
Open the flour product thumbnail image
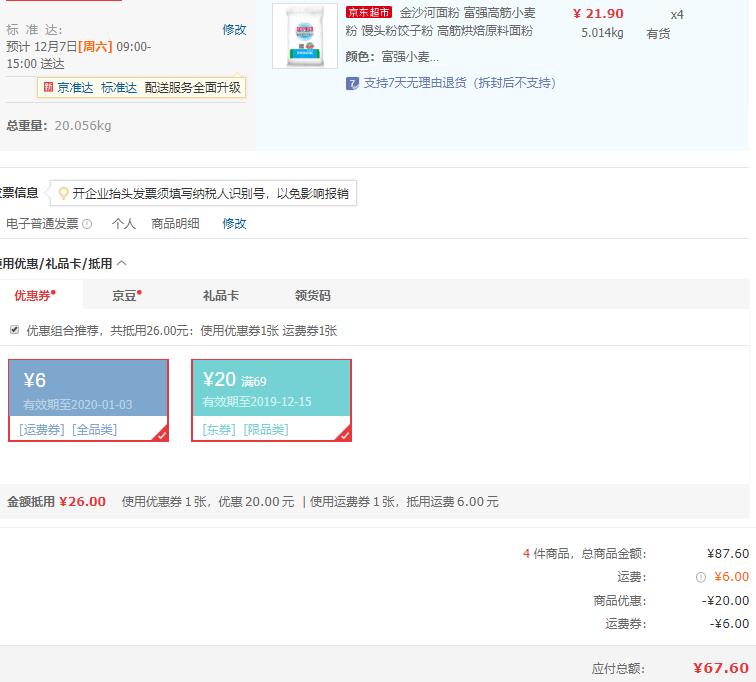coord(305,36)
